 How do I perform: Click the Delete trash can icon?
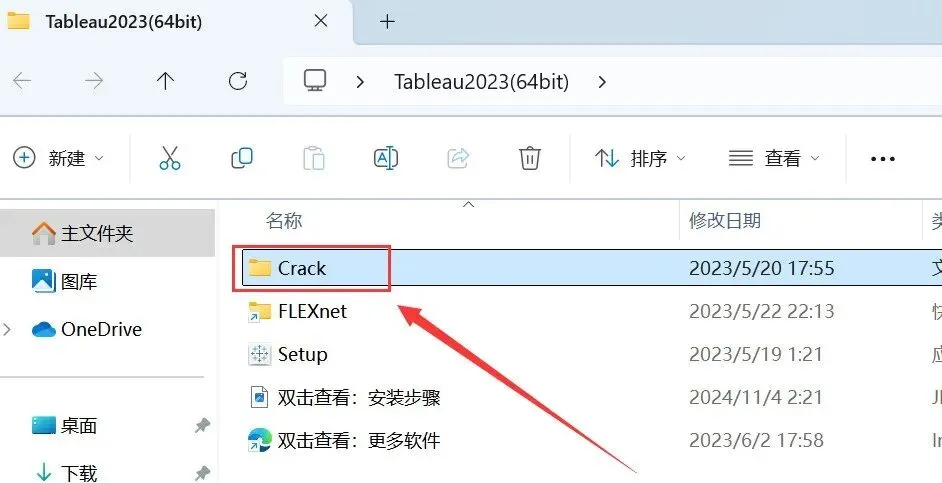pyautogui.click(x=530, y=159)
